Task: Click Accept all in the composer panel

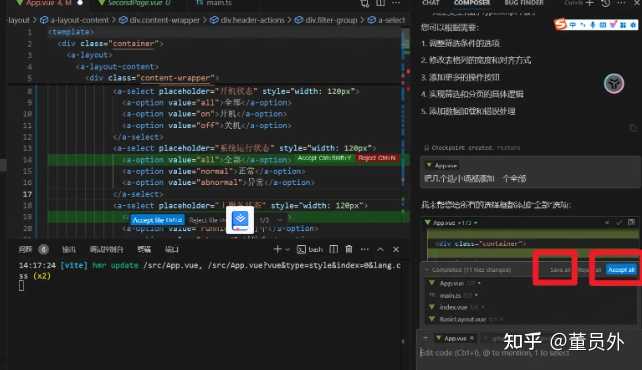Action: pos(621,270)
